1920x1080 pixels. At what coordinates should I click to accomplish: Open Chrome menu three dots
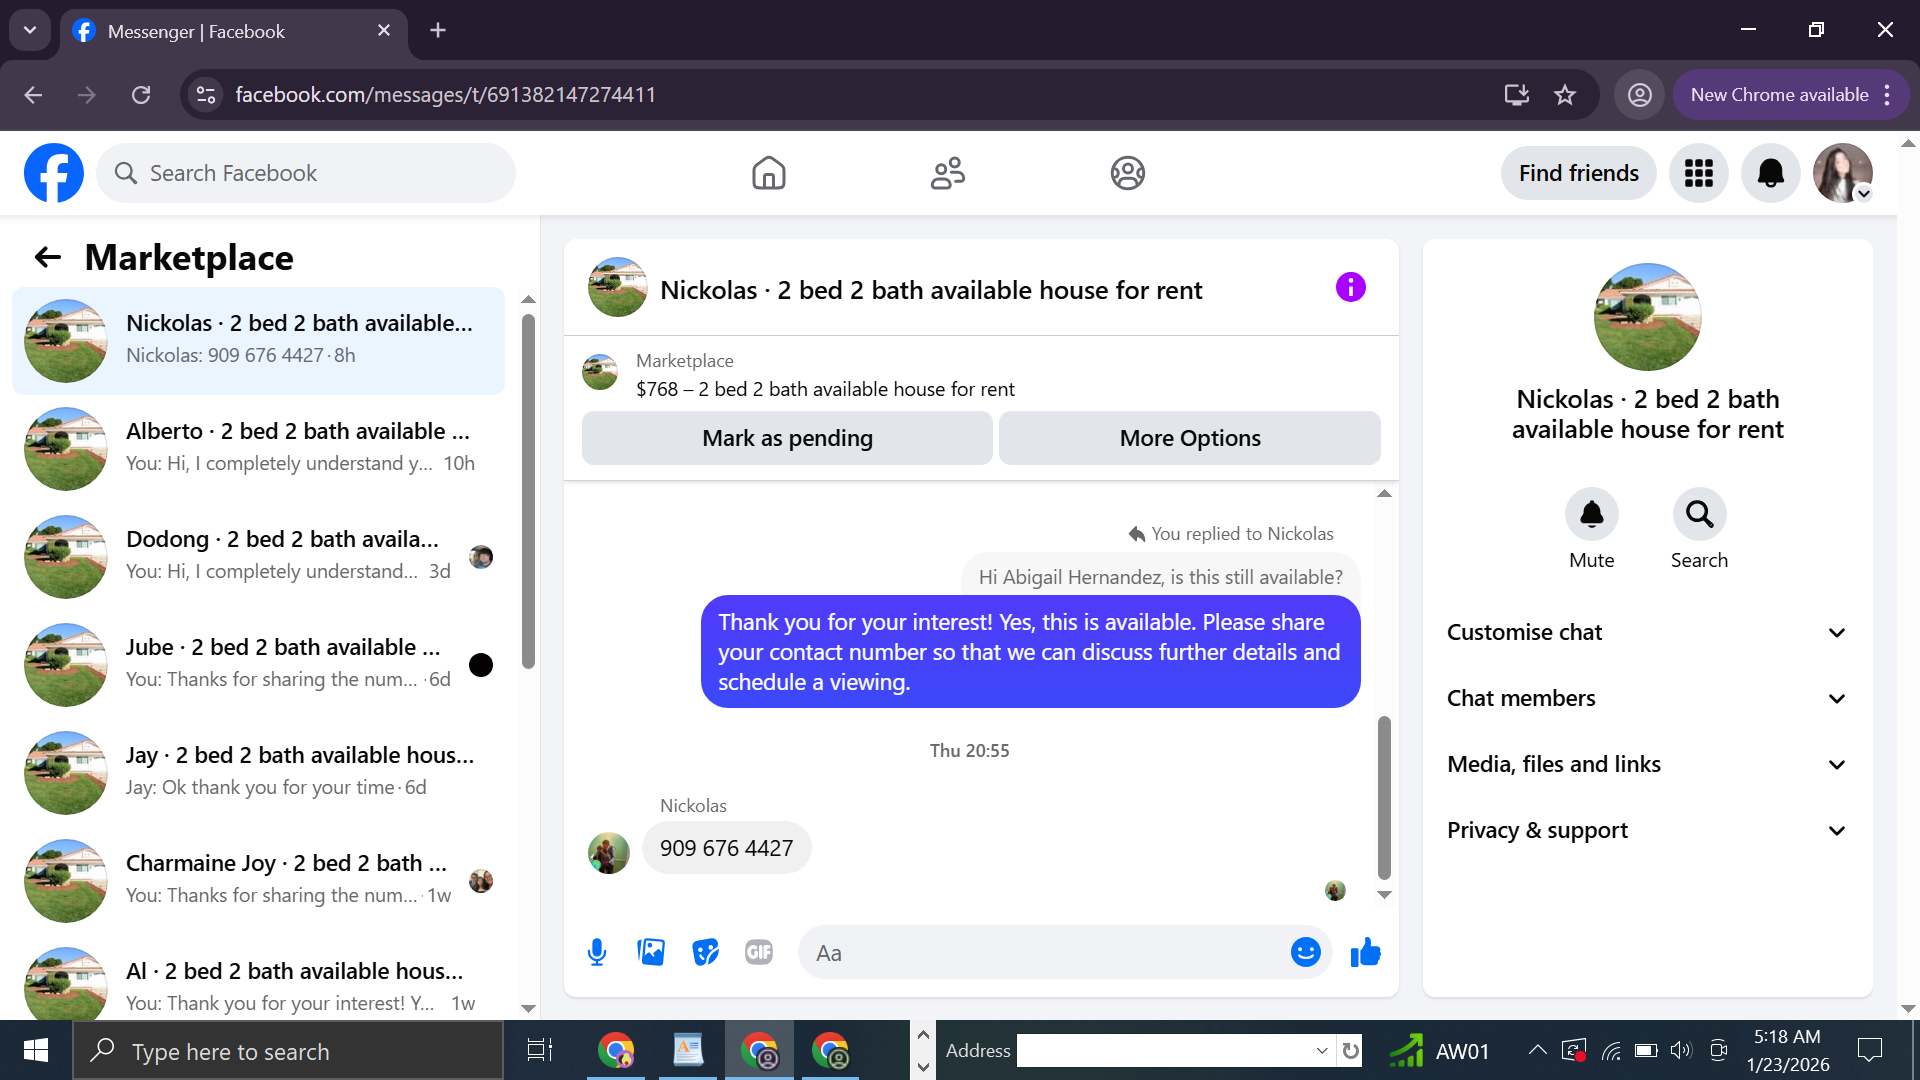[1887, 95]
